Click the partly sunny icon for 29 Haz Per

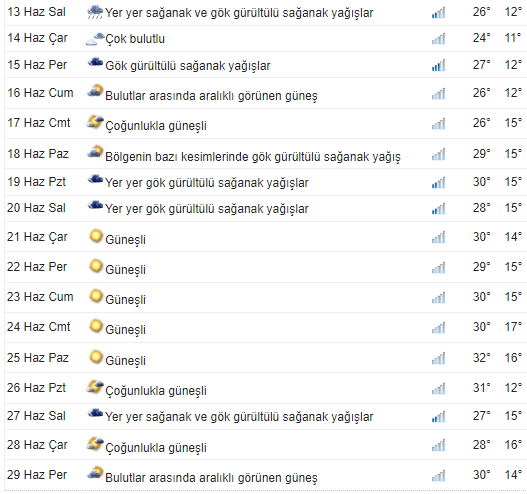[95, 473]
